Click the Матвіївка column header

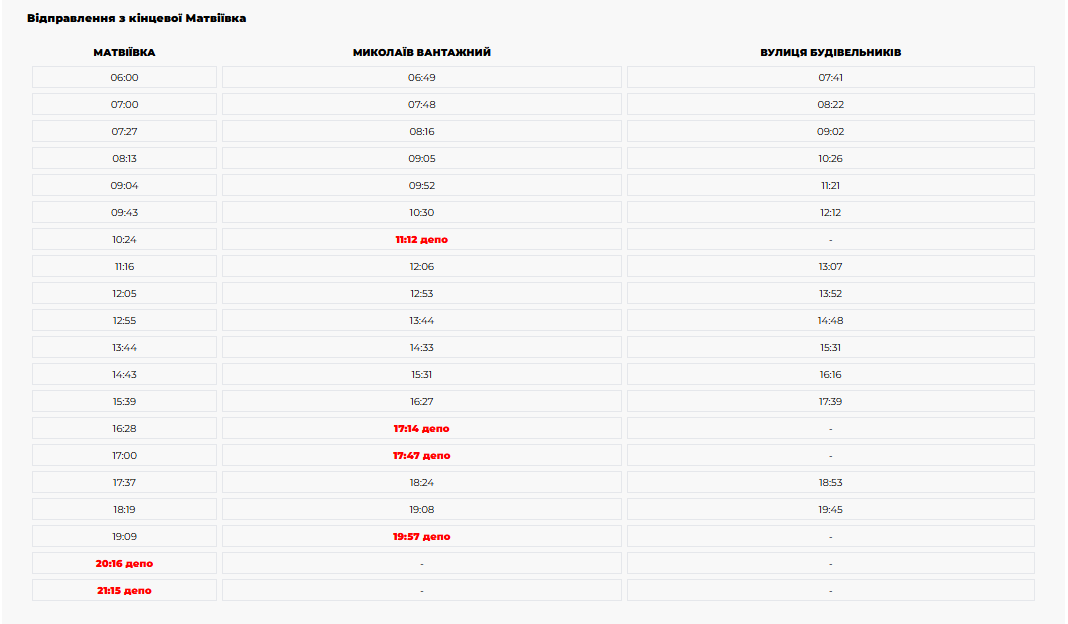tap(124, 52)
